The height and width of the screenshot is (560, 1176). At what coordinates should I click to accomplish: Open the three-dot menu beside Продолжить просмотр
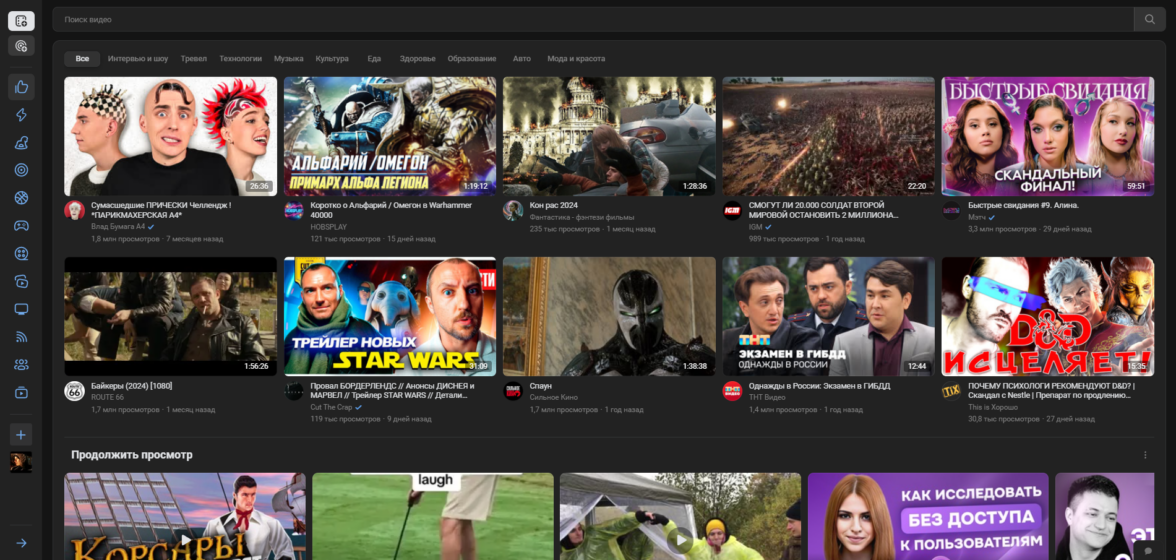[x=1146, y=455]
